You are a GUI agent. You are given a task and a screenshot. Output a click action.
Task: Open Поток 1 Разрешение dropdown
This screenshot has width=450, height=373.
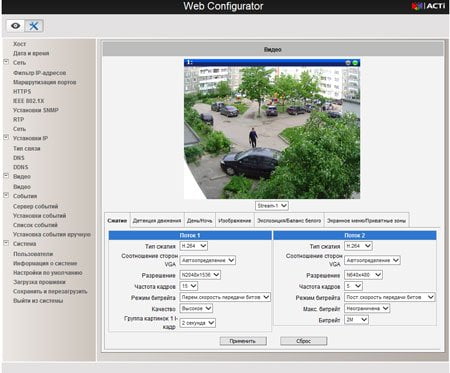point(200,275)
